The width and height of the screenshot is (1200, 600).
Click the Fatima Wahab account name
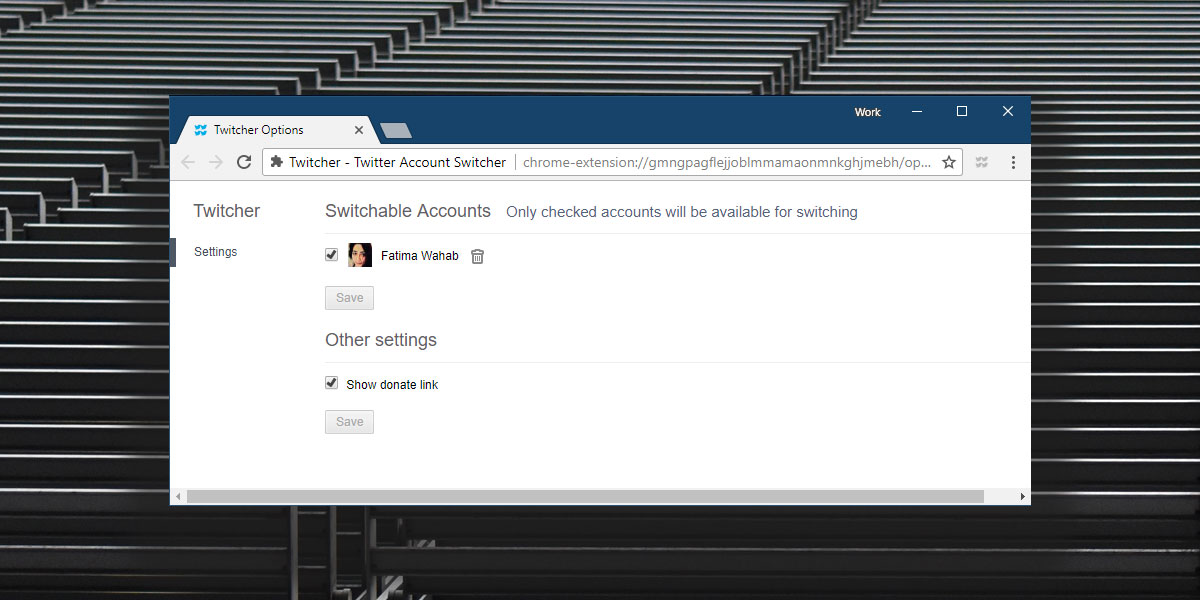point(420,256)
